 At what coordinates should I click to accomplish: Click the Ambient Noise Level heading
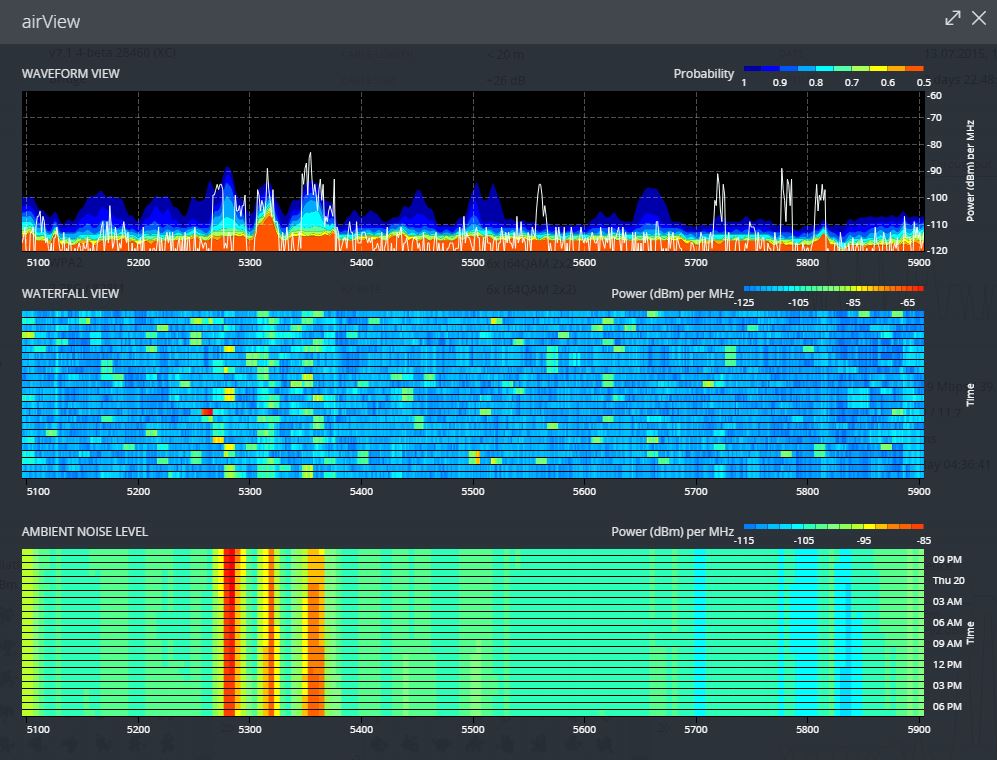tap(85, 532)
